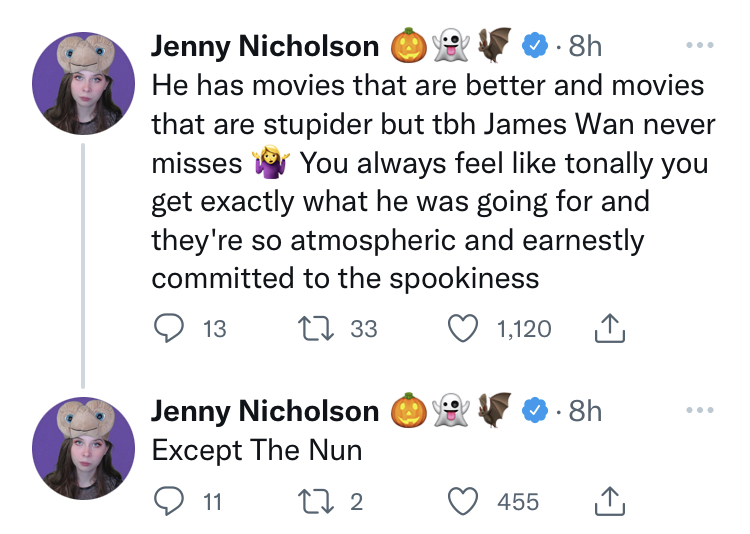750x534 pixels.
Task: Open the first tweet's 8h timestamp
Action: point(585,46)
